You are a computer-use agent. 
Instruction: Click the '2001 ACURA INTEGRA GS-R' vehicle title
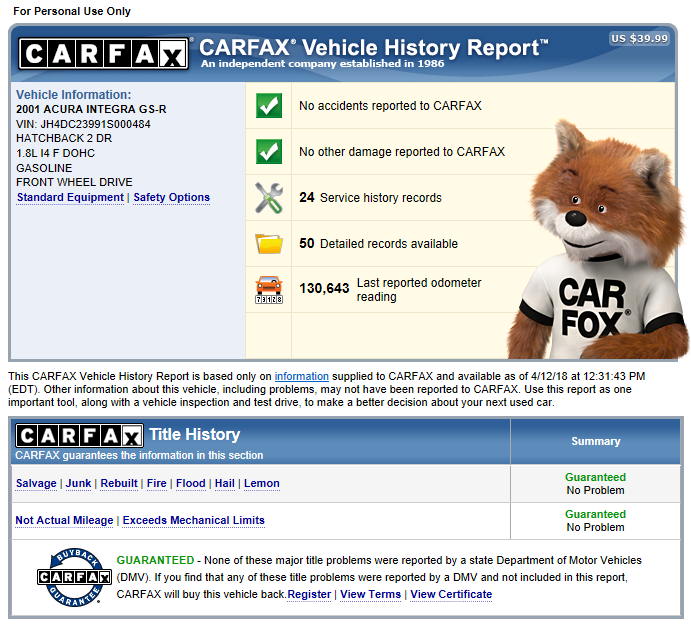coord(91,109)
